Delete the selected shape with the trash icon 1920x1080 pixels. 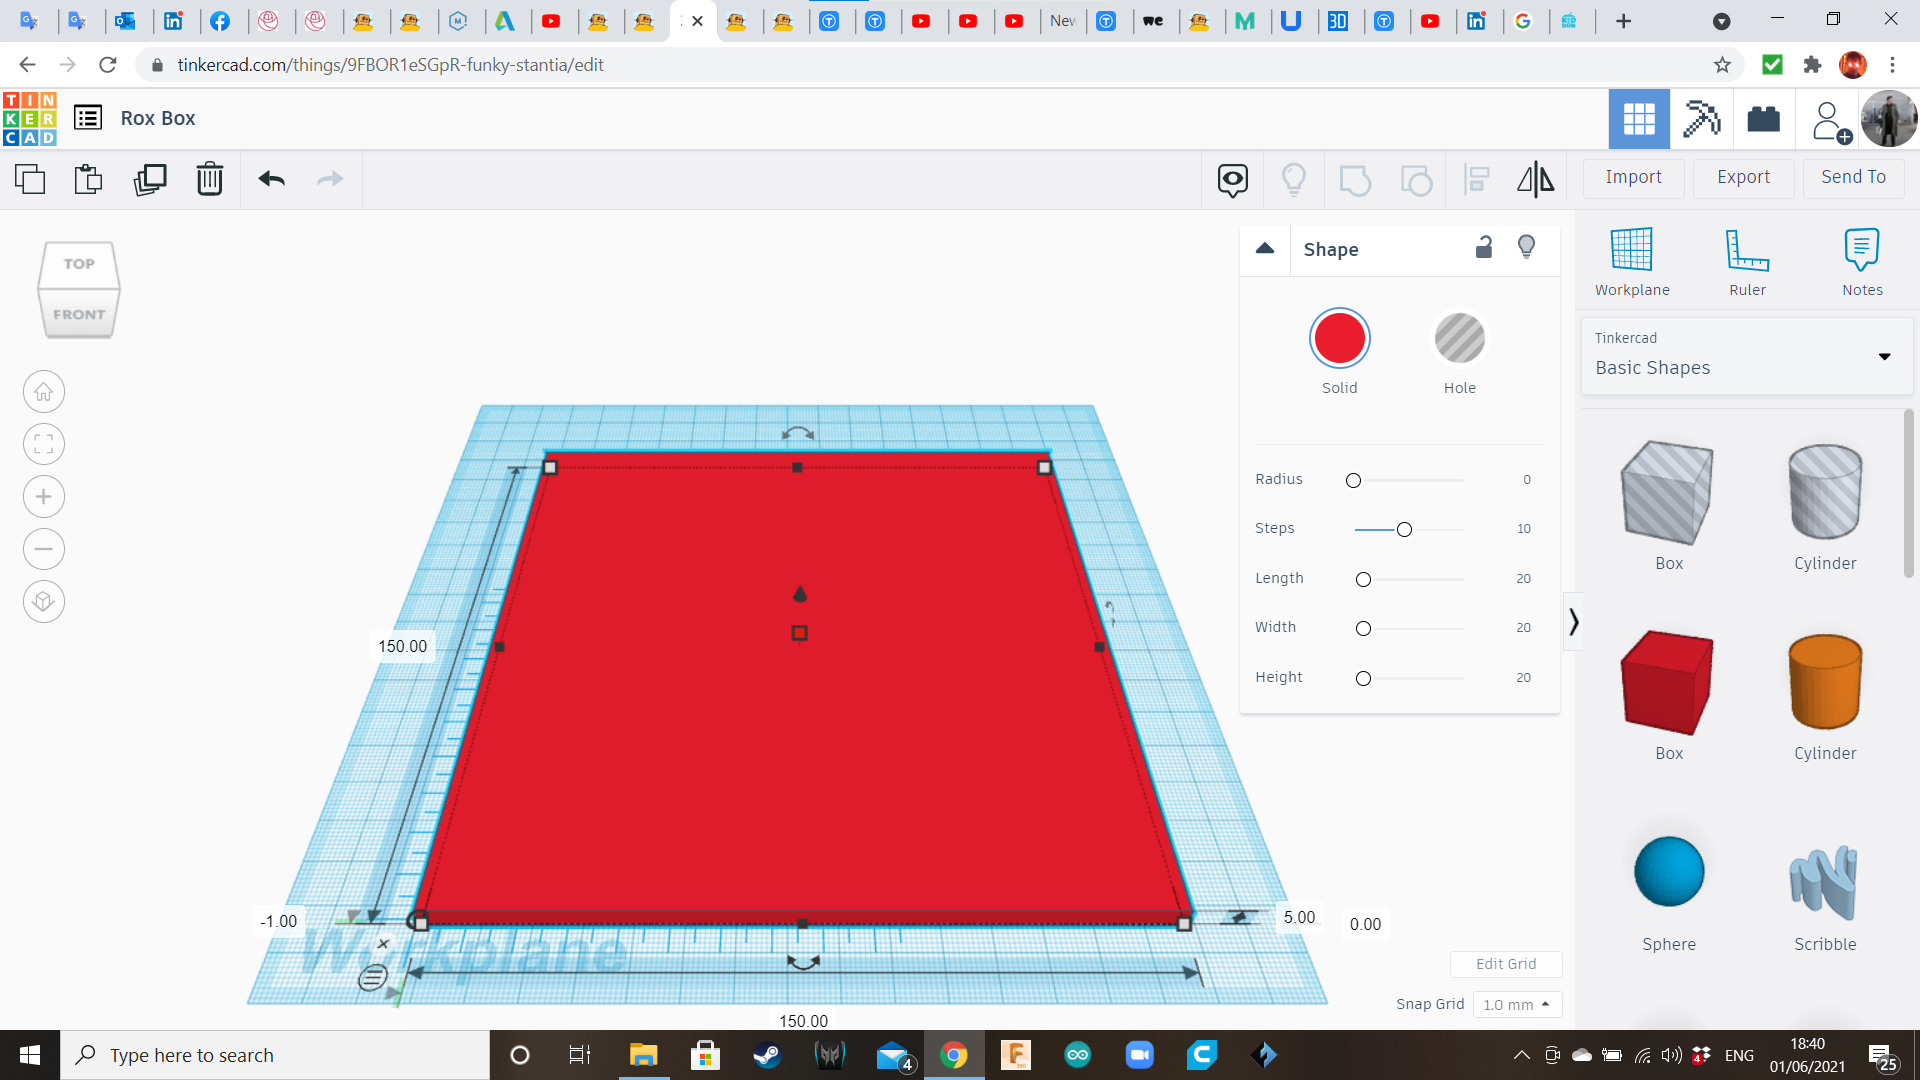tap(209, 179)
